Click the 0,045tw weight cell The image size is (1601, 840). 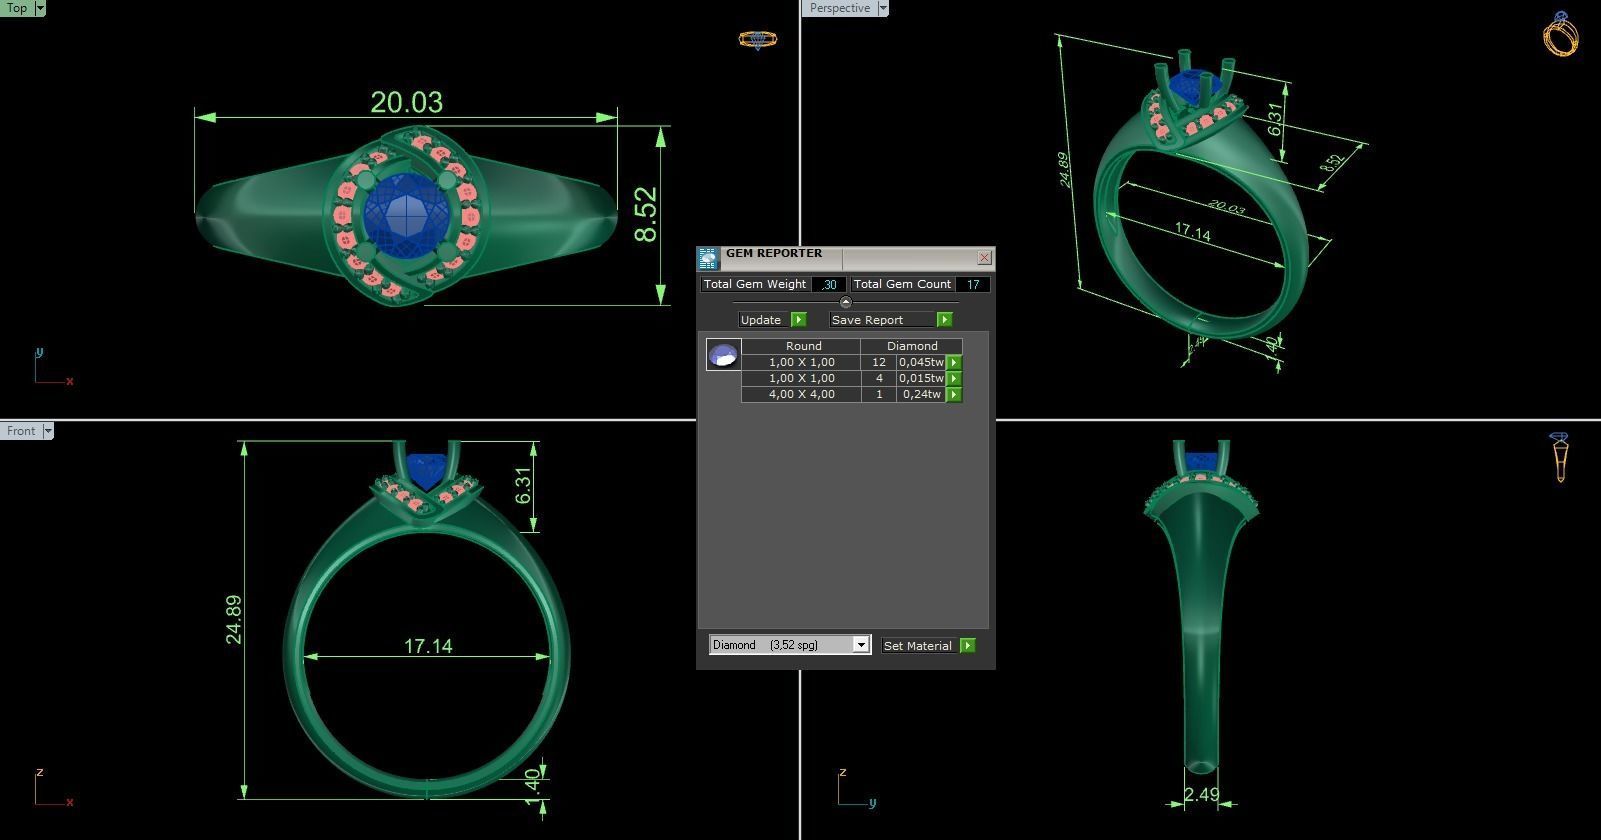click(921, 362)
